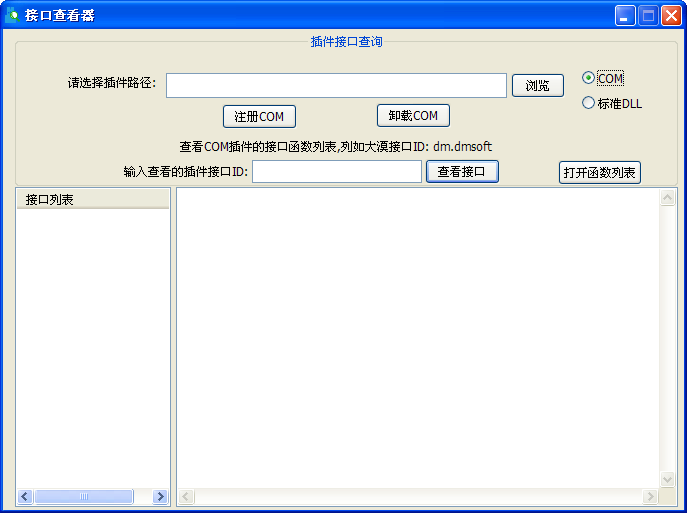This screenshot has width=687, height=513.
Task: Close the 接口查看器 window
Action: point(671,16)
